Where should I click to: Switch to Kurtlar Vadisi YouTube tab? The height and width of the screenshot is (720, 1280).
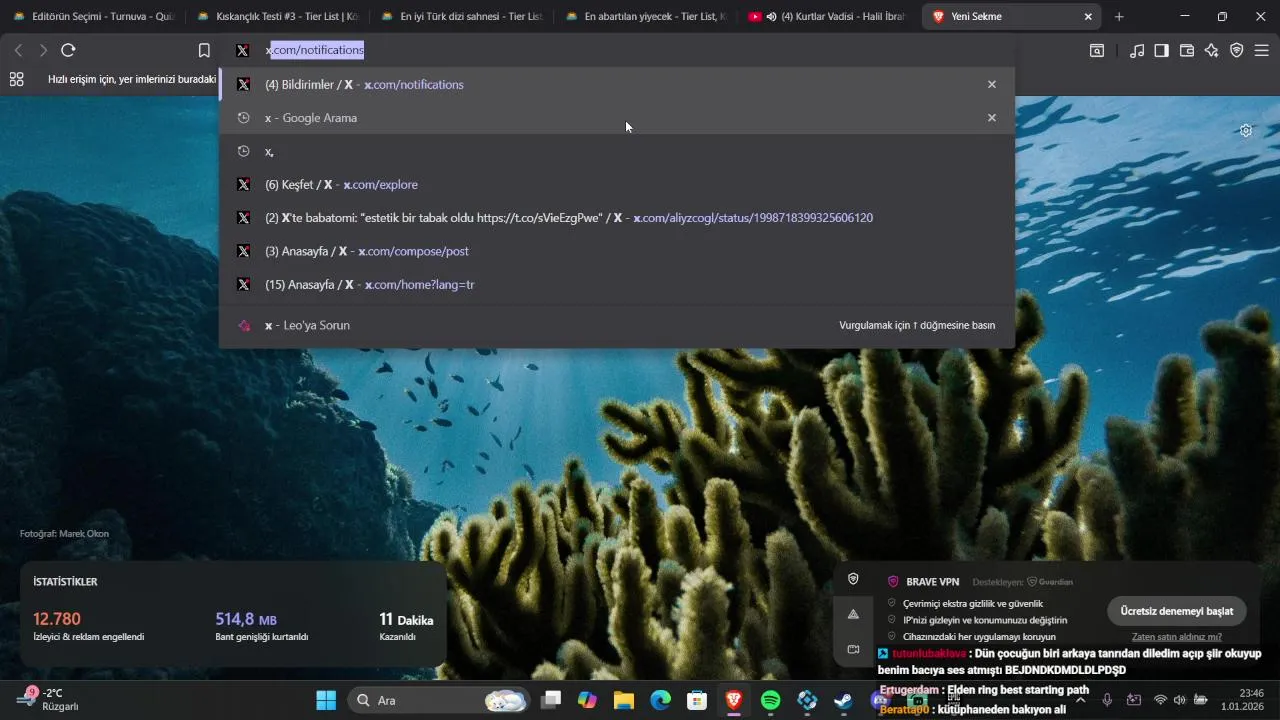828,16
